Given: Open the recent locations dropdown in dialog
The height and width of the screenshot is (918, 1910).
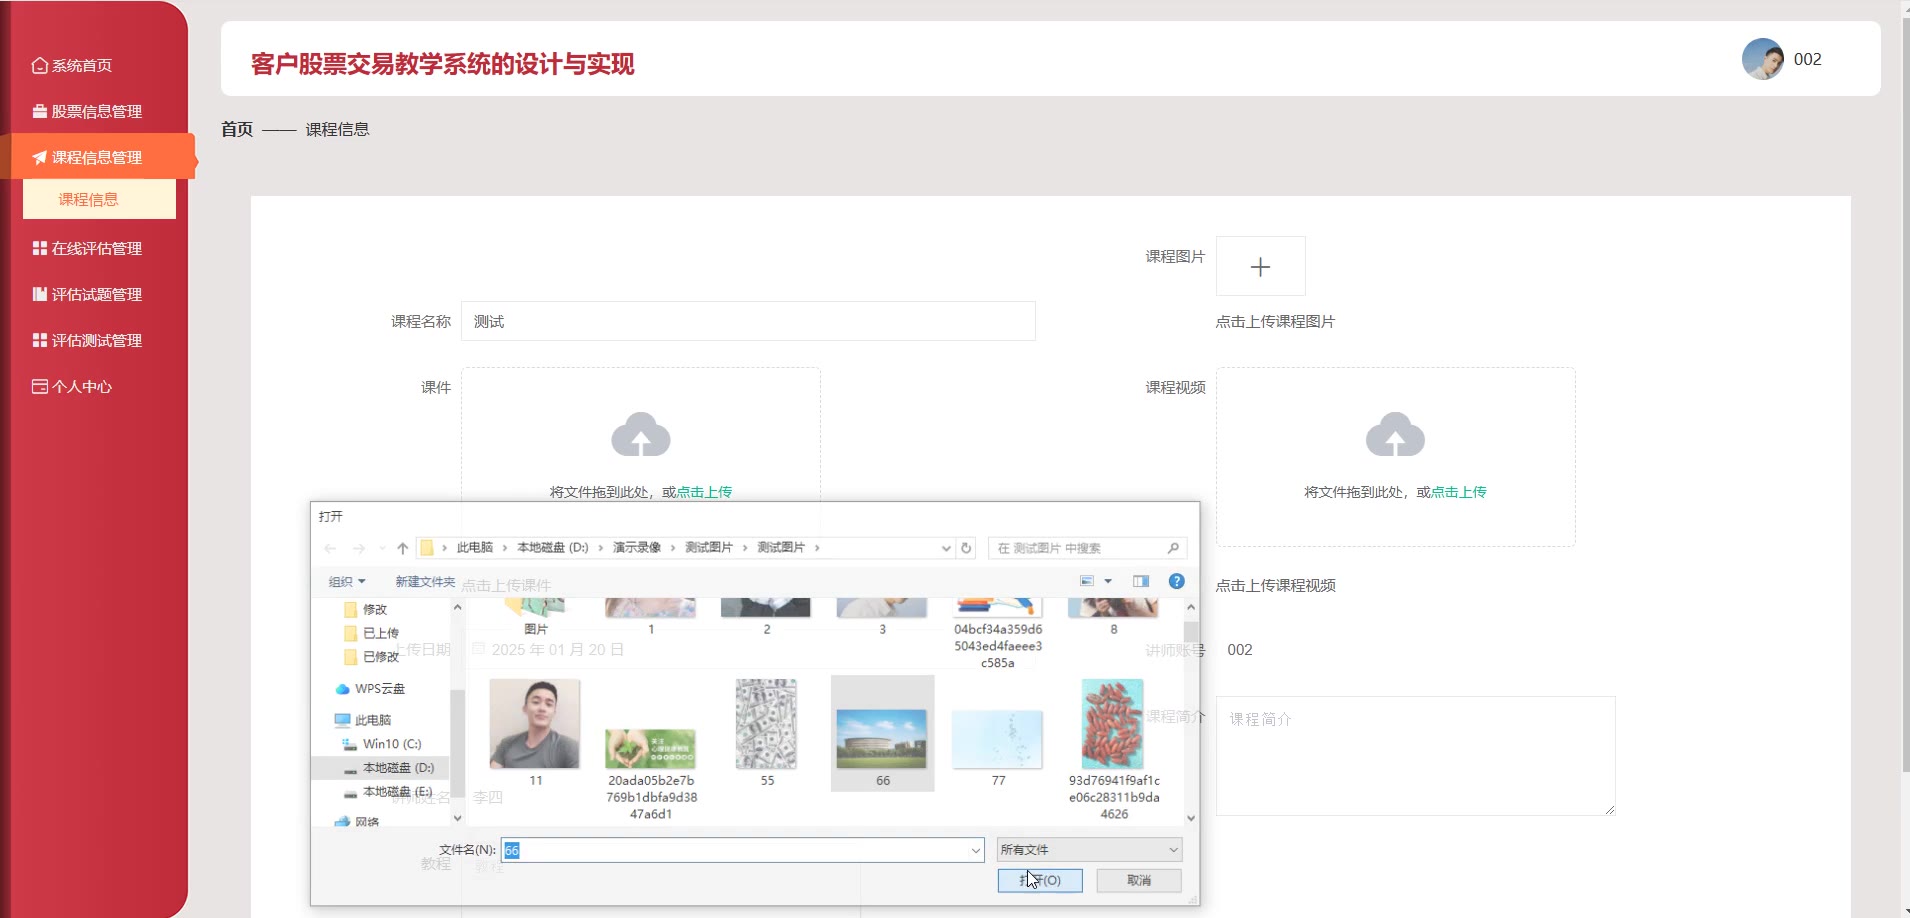Looking at the screenshot, I should coord(382,548).
